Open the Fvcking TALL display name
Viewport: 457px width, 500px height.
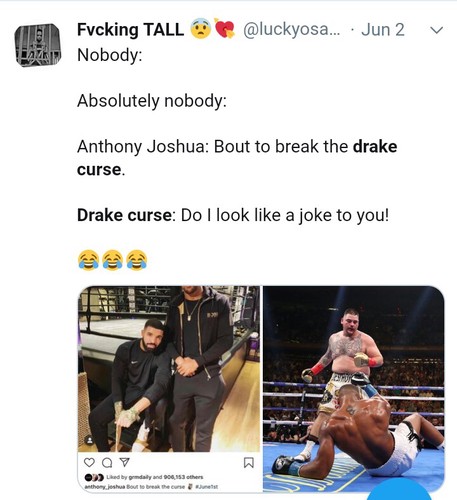tap(130, 30)
